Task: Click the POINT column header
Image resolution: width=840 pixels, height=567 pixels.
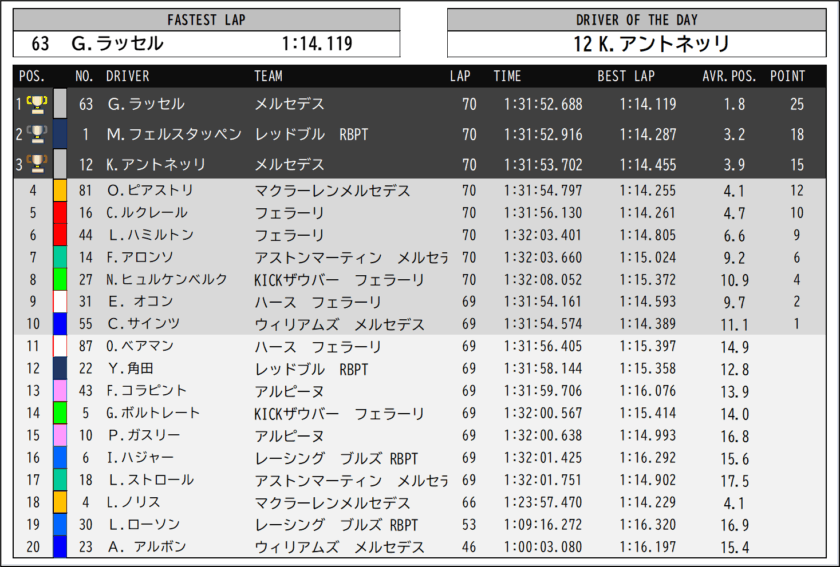Action: tap(788, 76)
